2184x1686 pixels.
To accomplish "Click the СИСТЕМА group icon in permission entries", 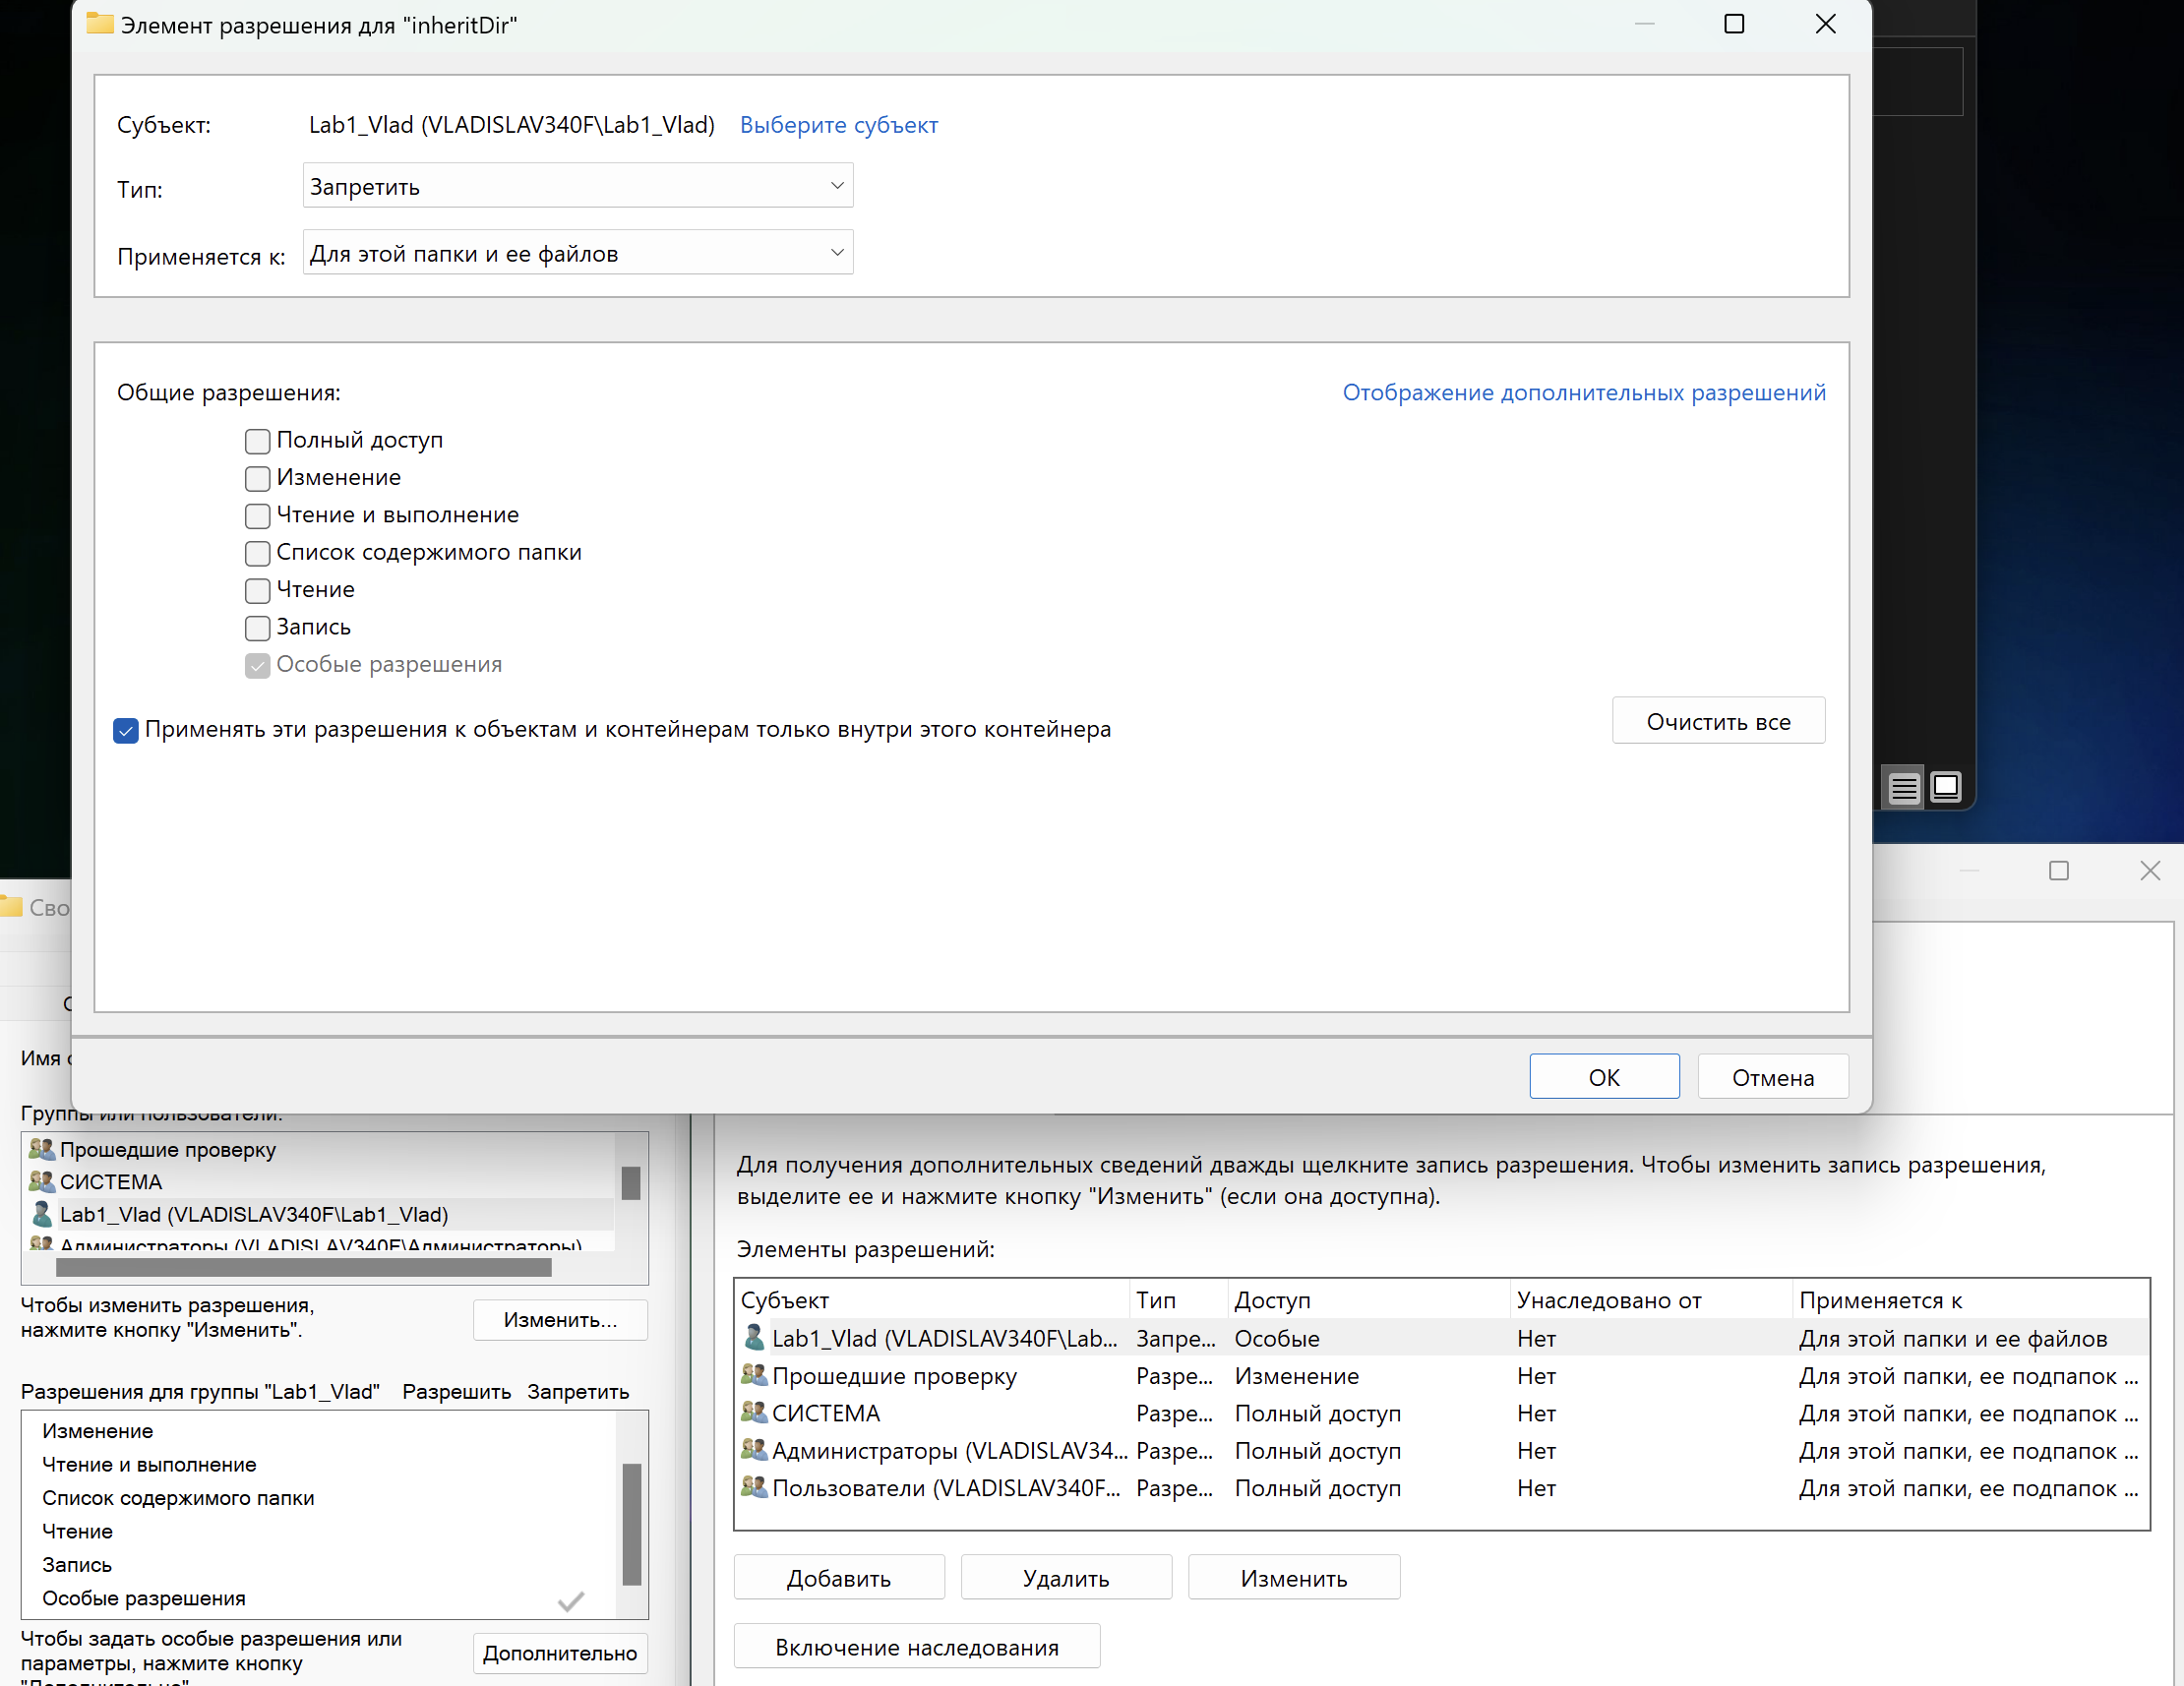I will (x=754, y=1413).
